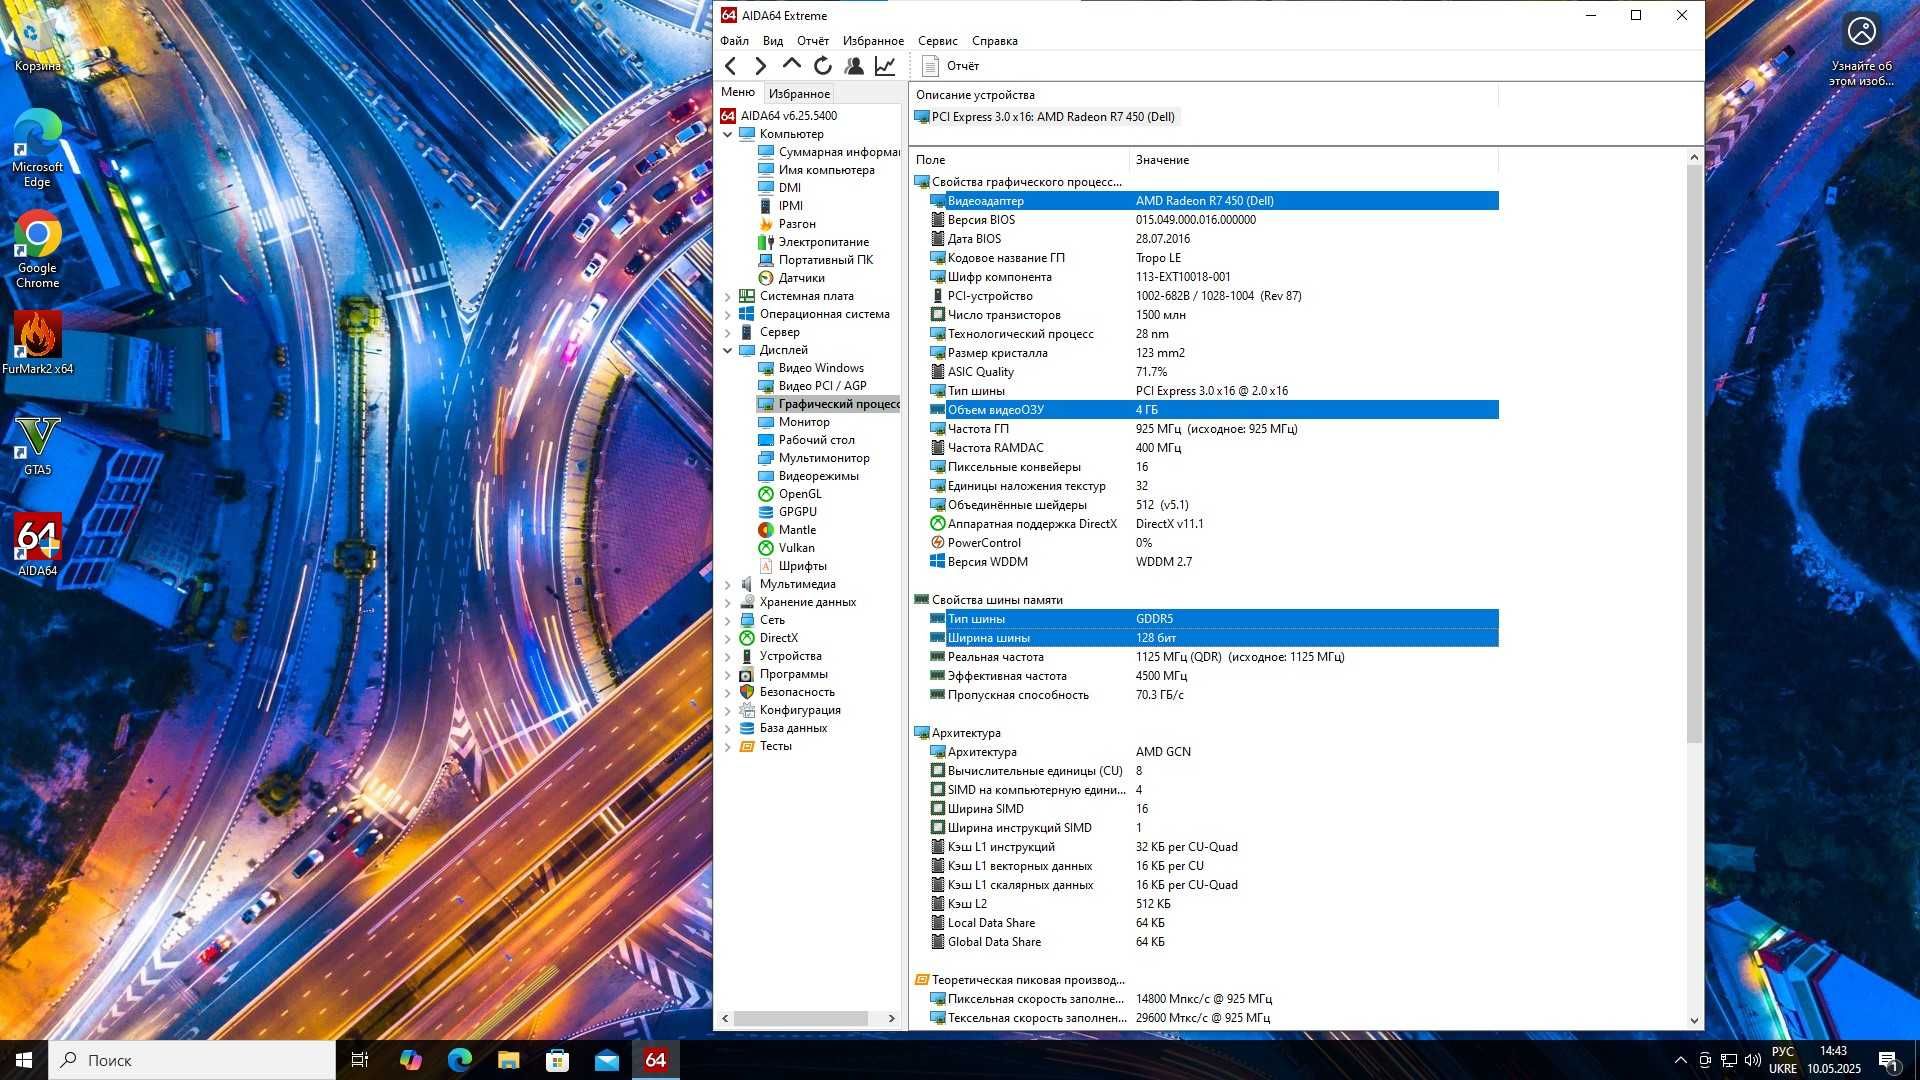Open the Справка menu

[x=995, y=41]
